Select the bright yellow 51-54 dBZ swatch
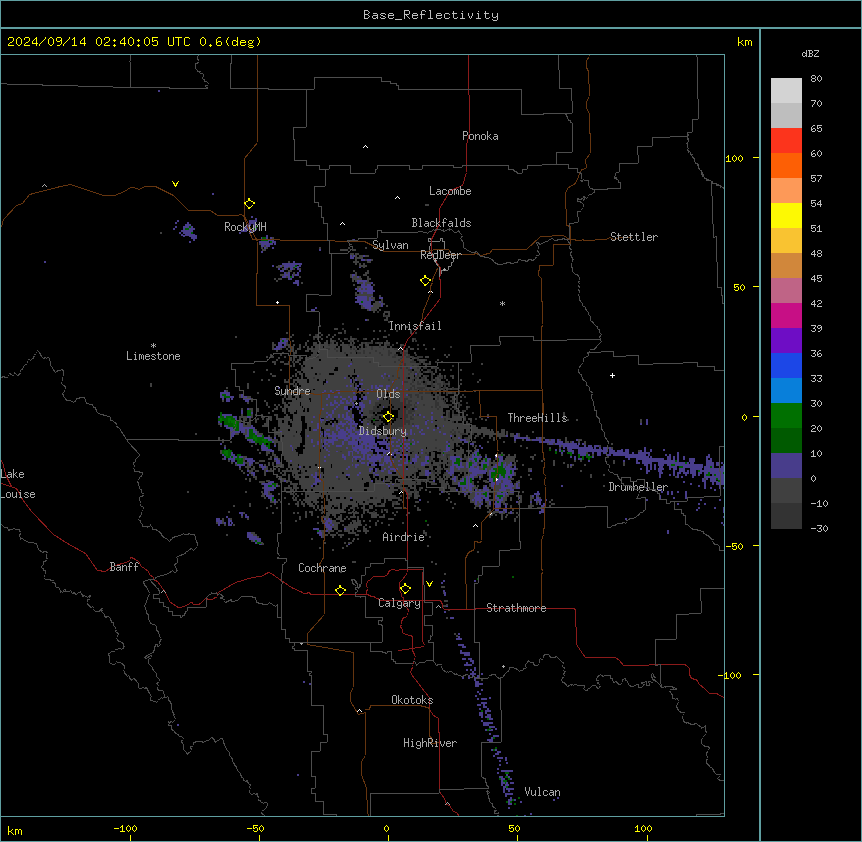Image resolution: width=862 pixels, height=842 pixels. click(786, 215)
